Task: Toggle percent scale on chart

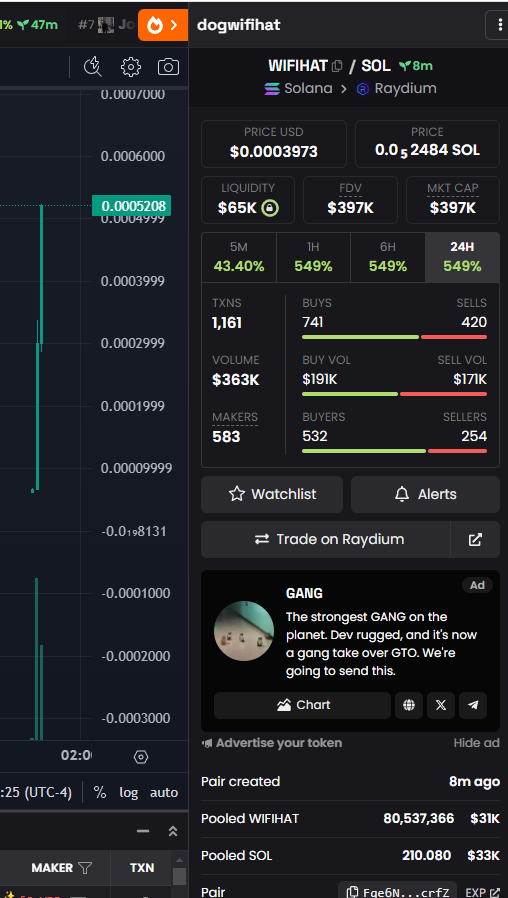Action: point(100,793)
